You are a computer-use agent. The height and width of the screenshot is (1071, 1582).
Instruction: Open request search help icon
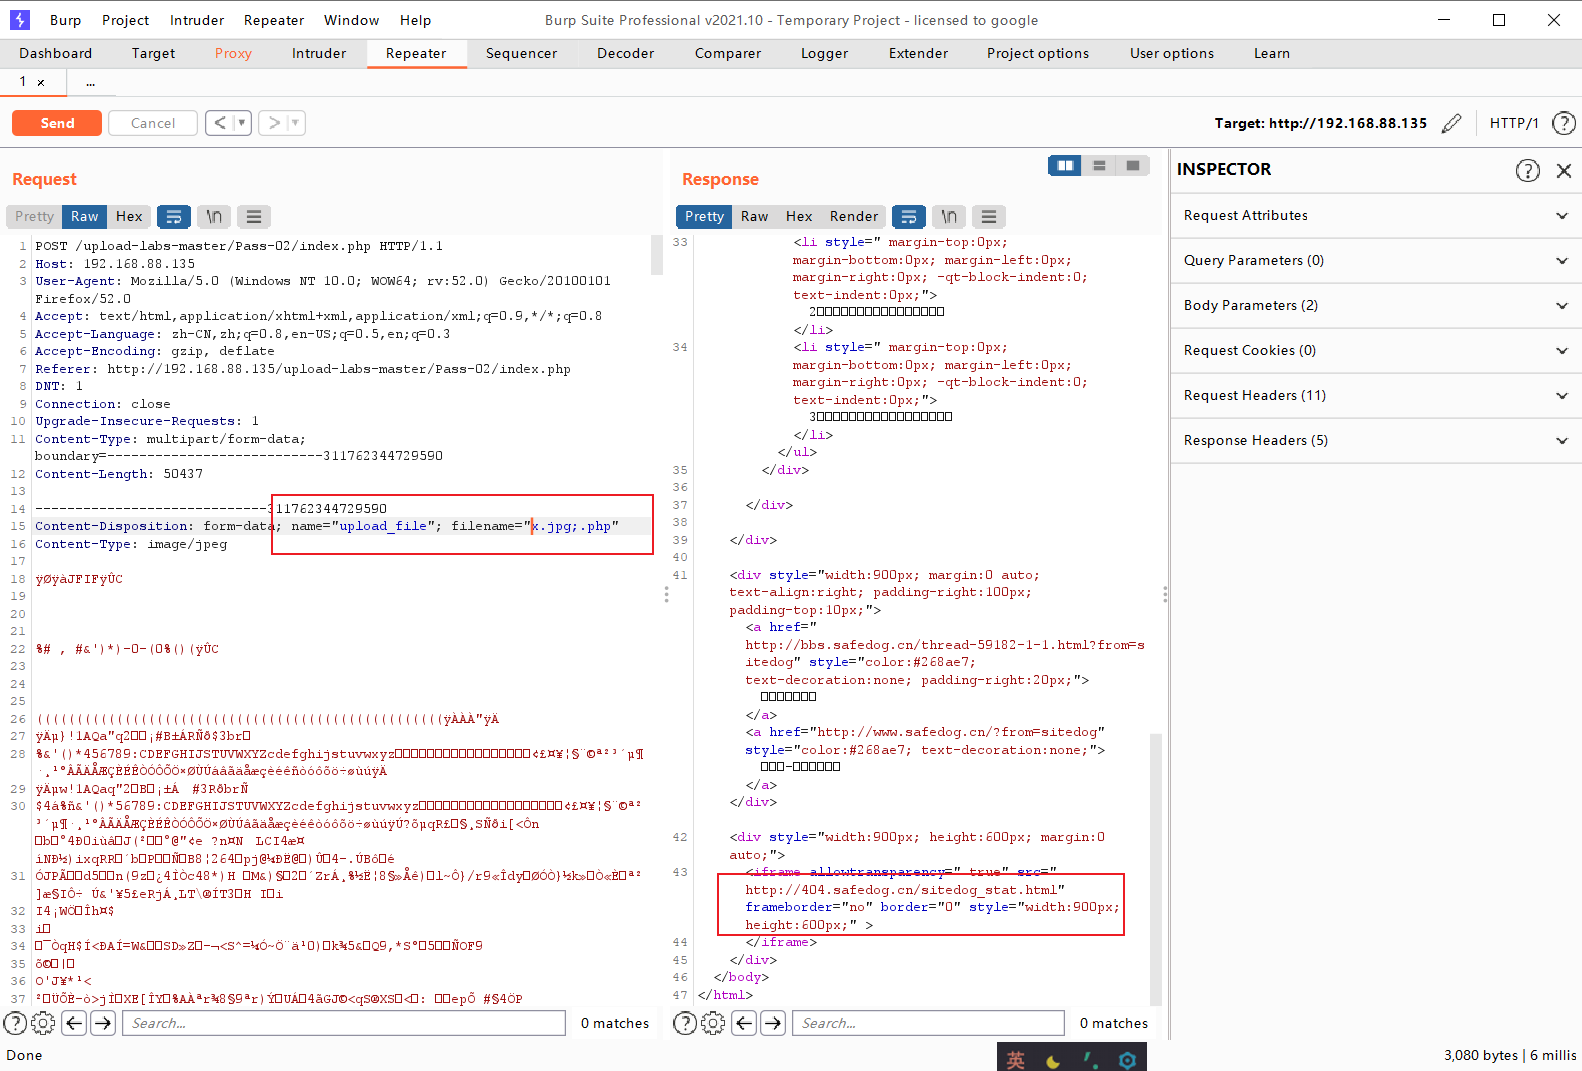[15, 1023]
